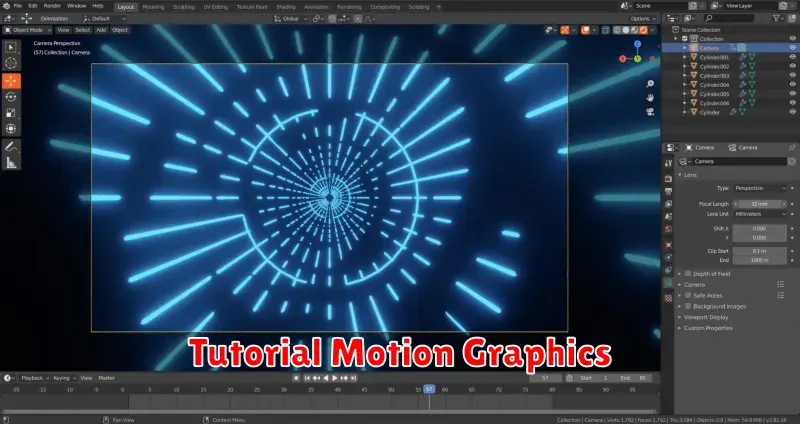Open the File menu

[x=18, y=6]
